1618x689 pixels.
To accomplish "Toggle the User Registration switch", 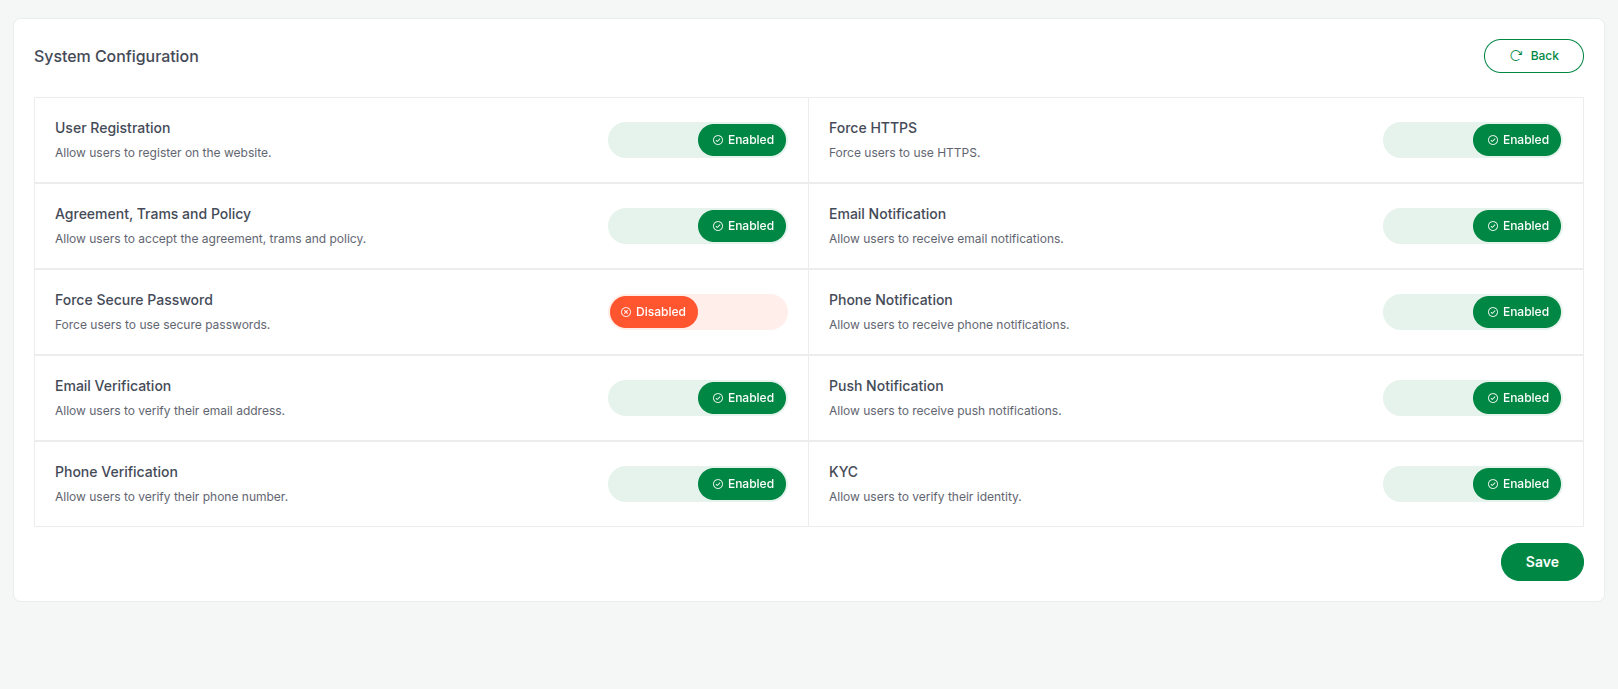I will tap(697, 140).
